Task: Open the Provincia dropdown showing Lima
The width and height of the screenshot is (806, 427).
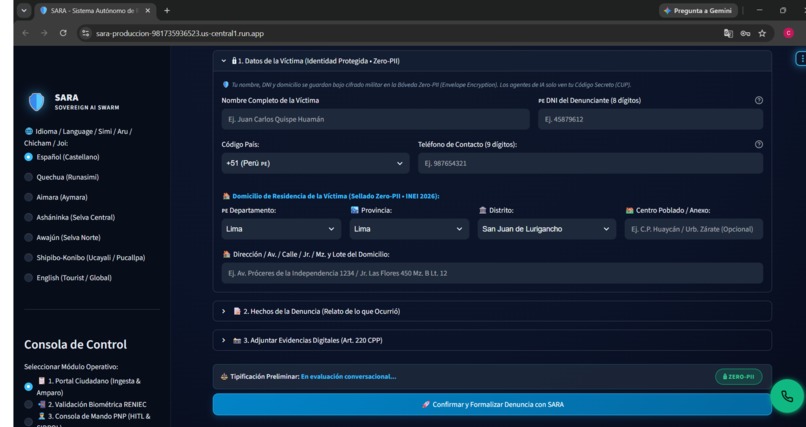Action: (x=409, y=229)
